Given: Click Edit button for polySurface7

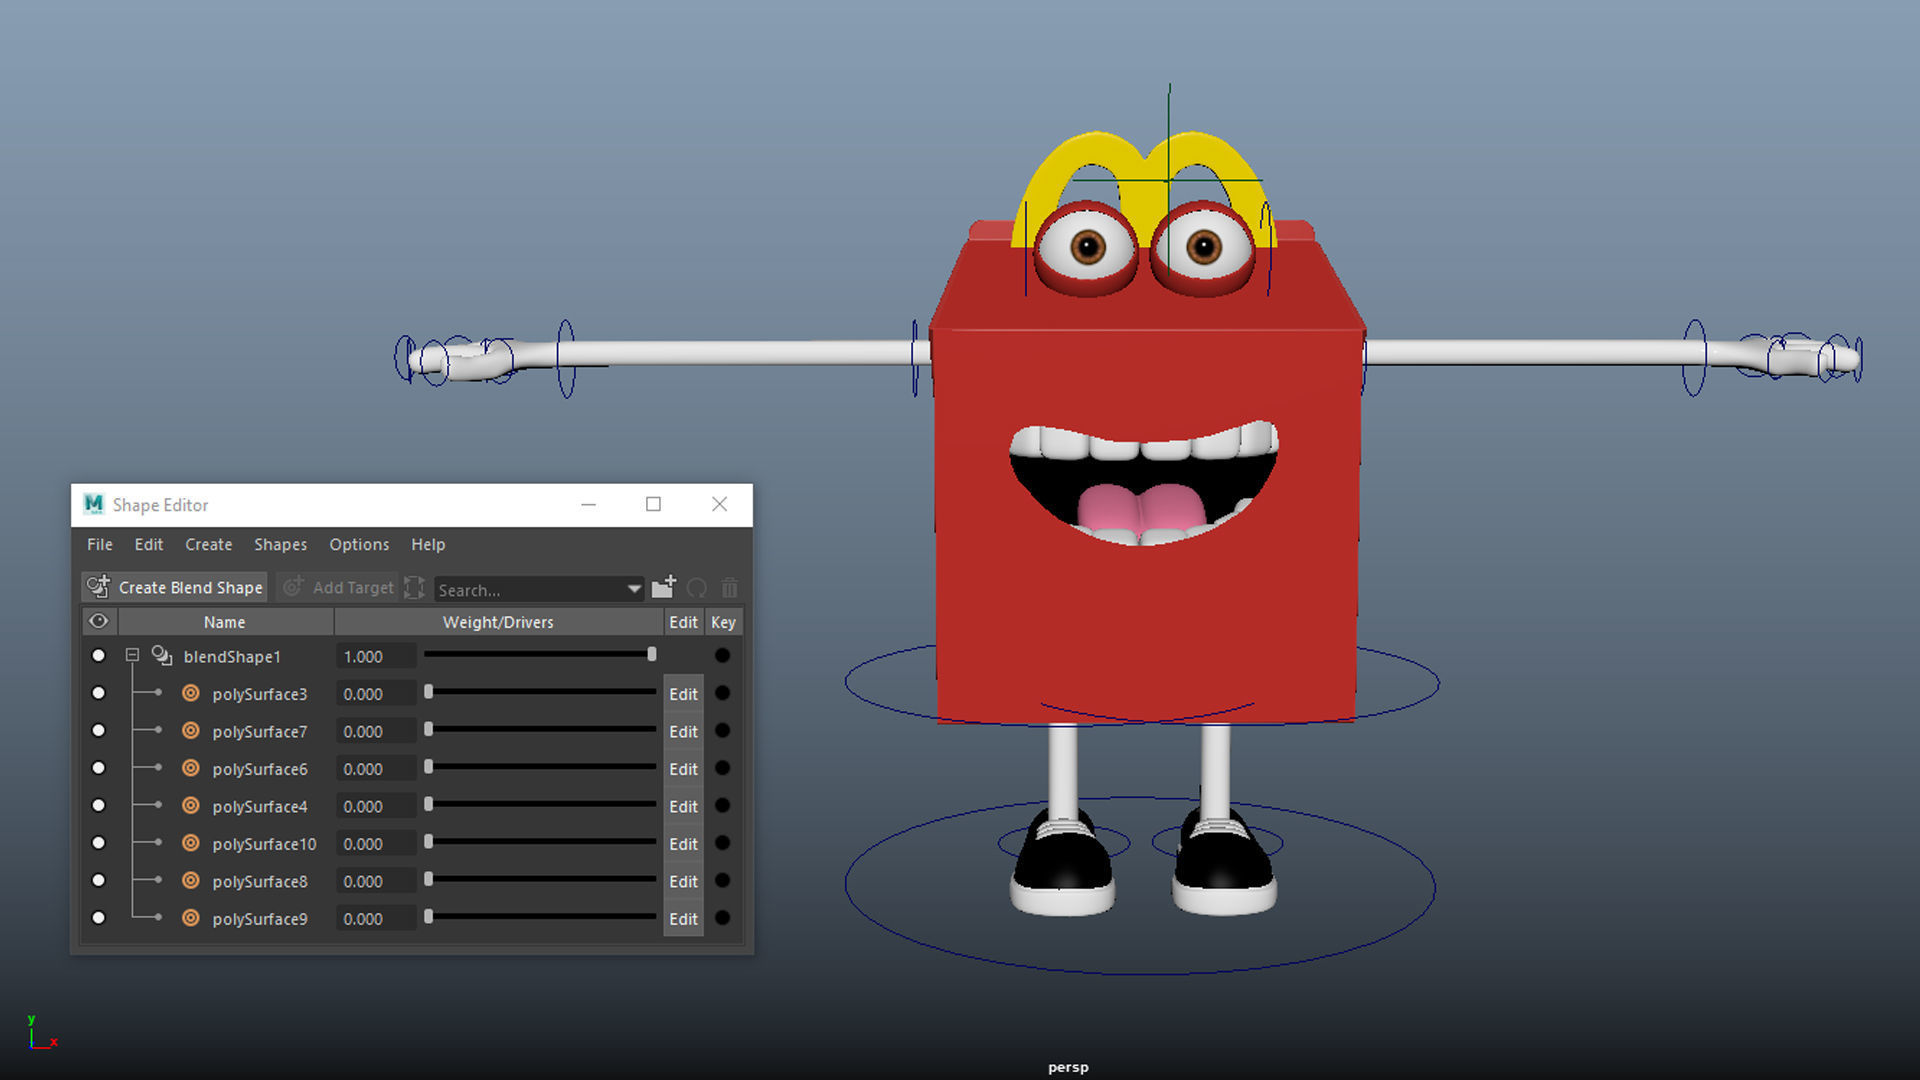Looking at the screenshot, I should pos(683,731).
